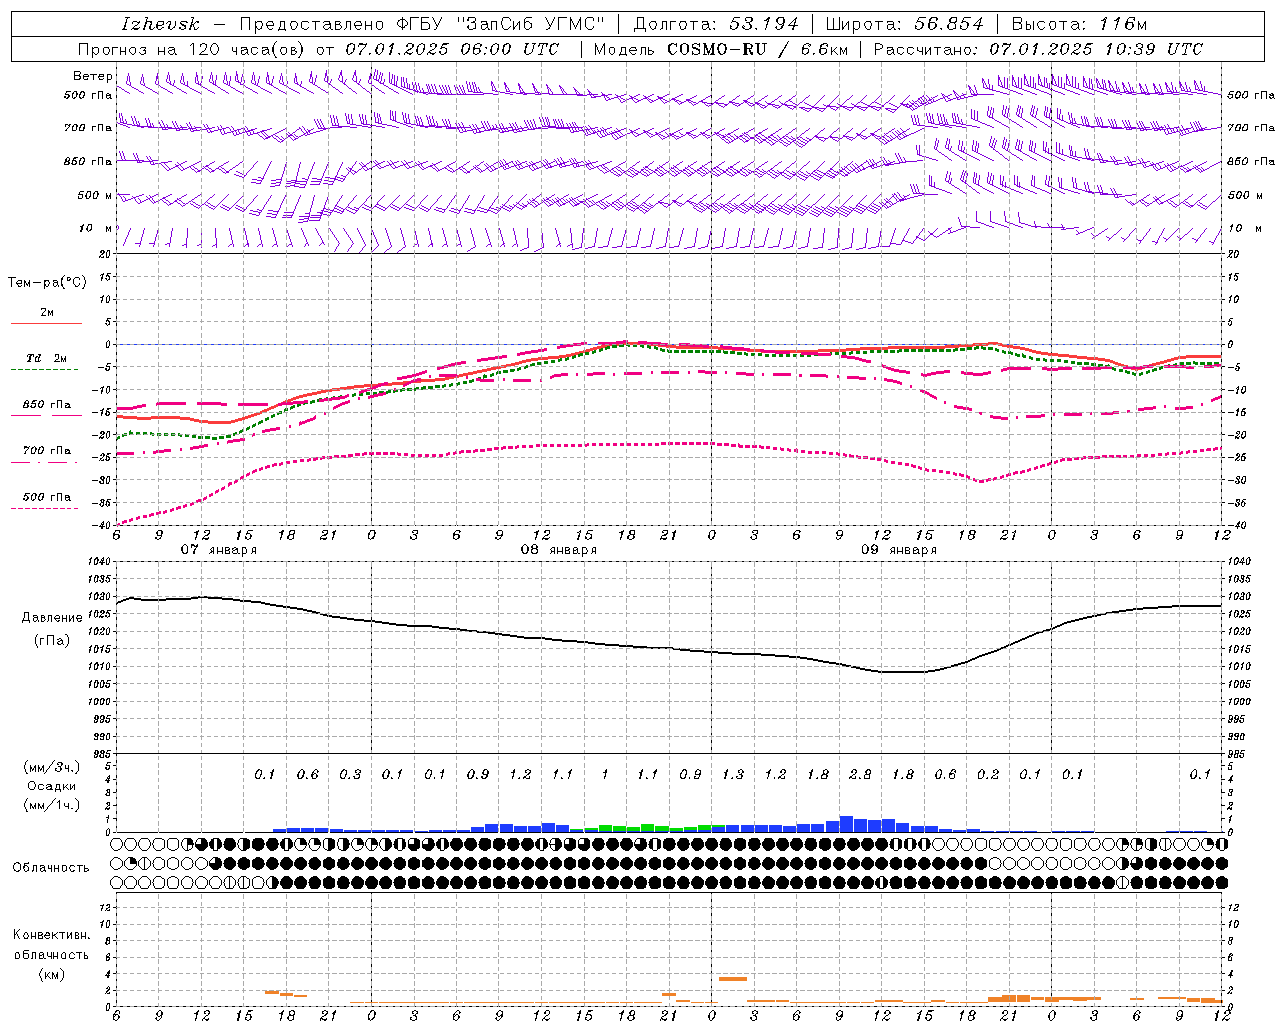Select the Рассчитано: 07.01.2025 10:39 UTC timestamp
The height and width of the screenshot is (1024, 1280).
(x=1038, y=49)
